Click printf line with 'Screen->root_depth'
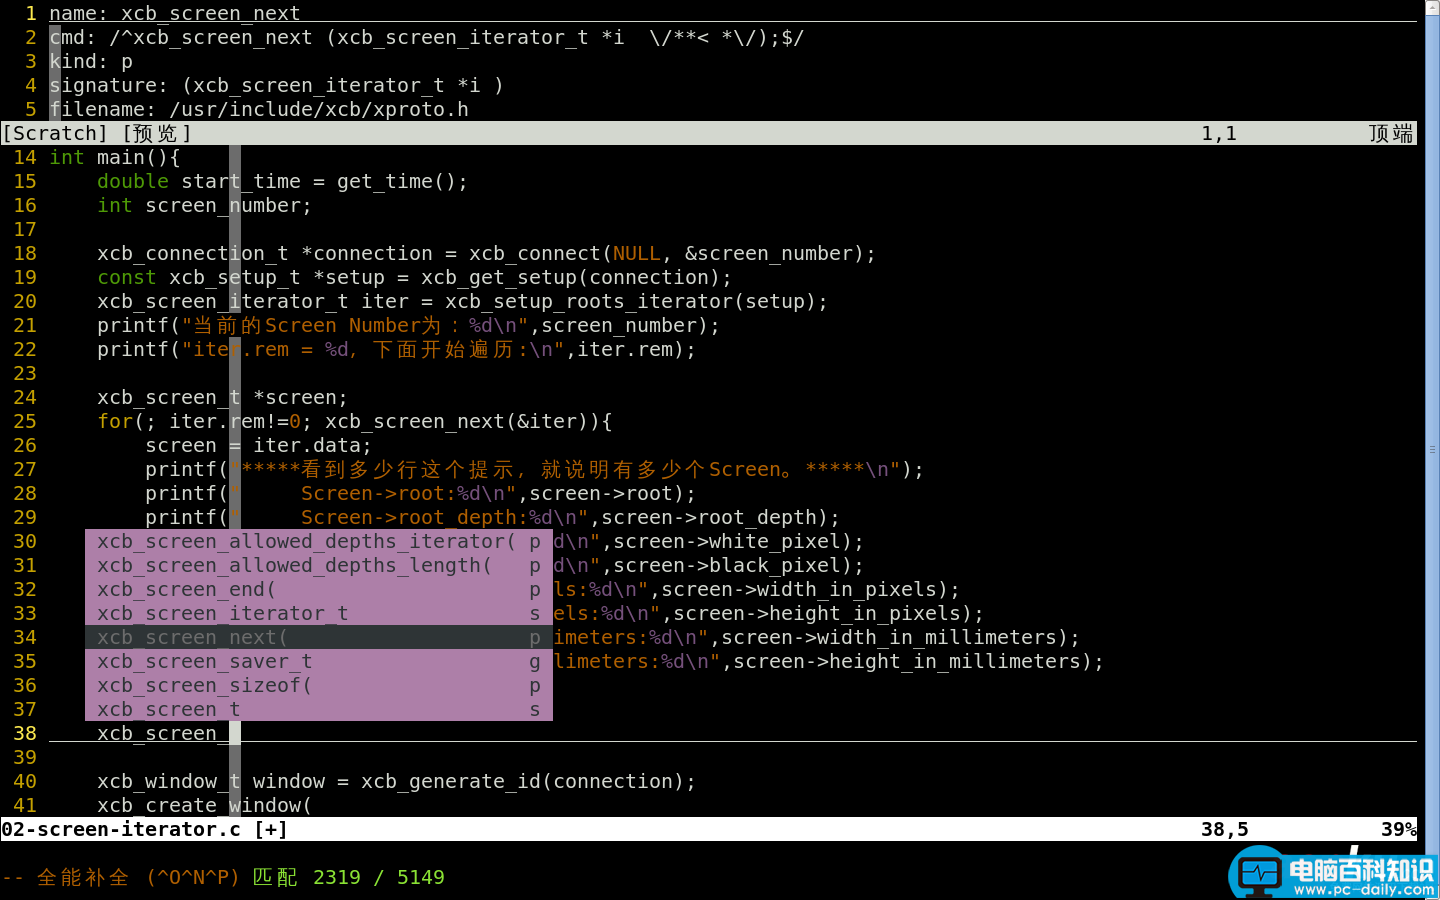Image resolution: width=1440 pixels, height=900 pixels. [x=493, y=517]
